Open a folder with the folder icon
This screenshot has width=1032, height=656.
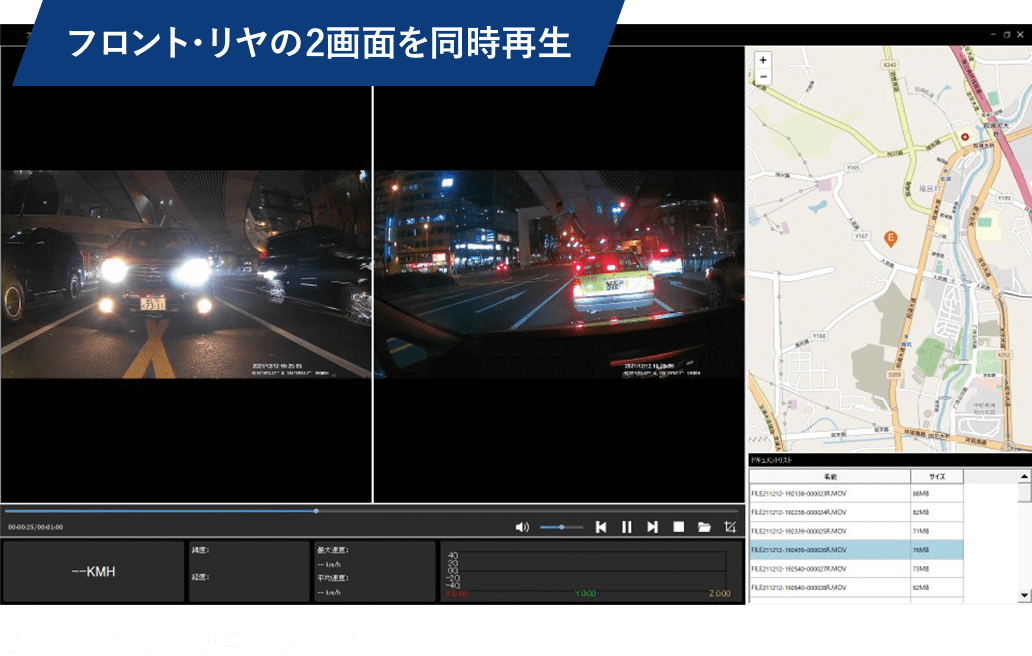(704, 527)
